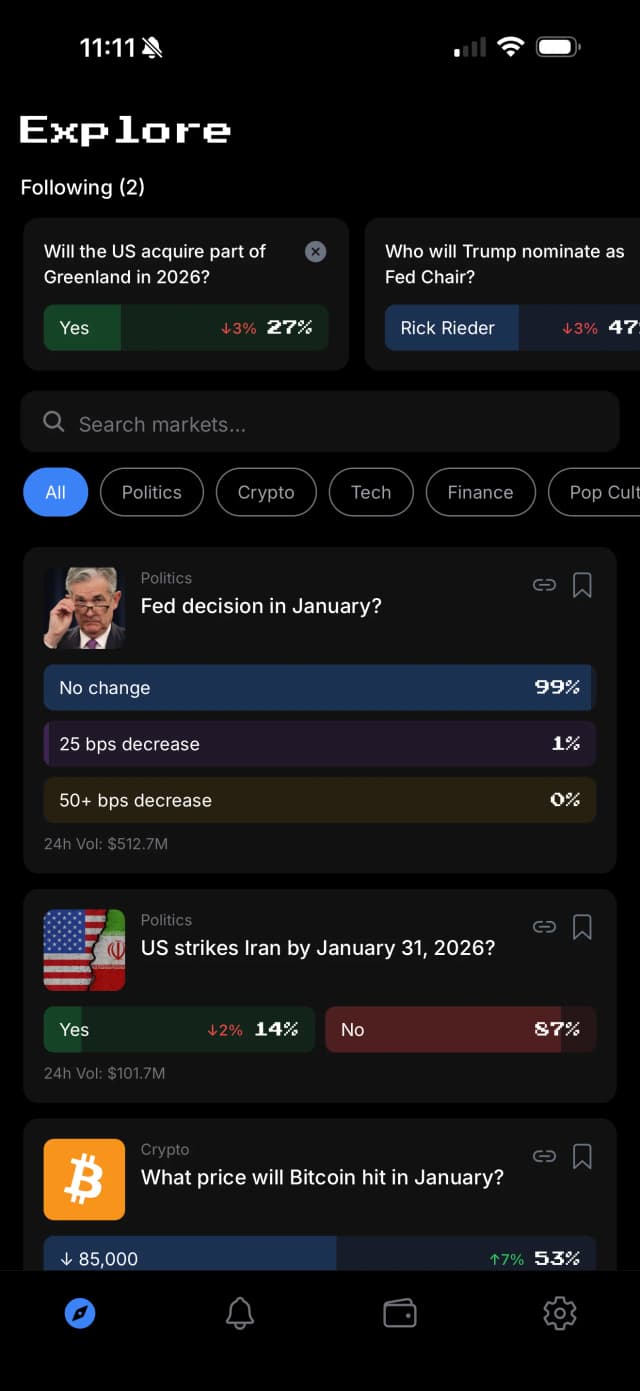Open settings using the gear icon
This screenshot has height=1391, width=640.
click(x=560, y=1313)
